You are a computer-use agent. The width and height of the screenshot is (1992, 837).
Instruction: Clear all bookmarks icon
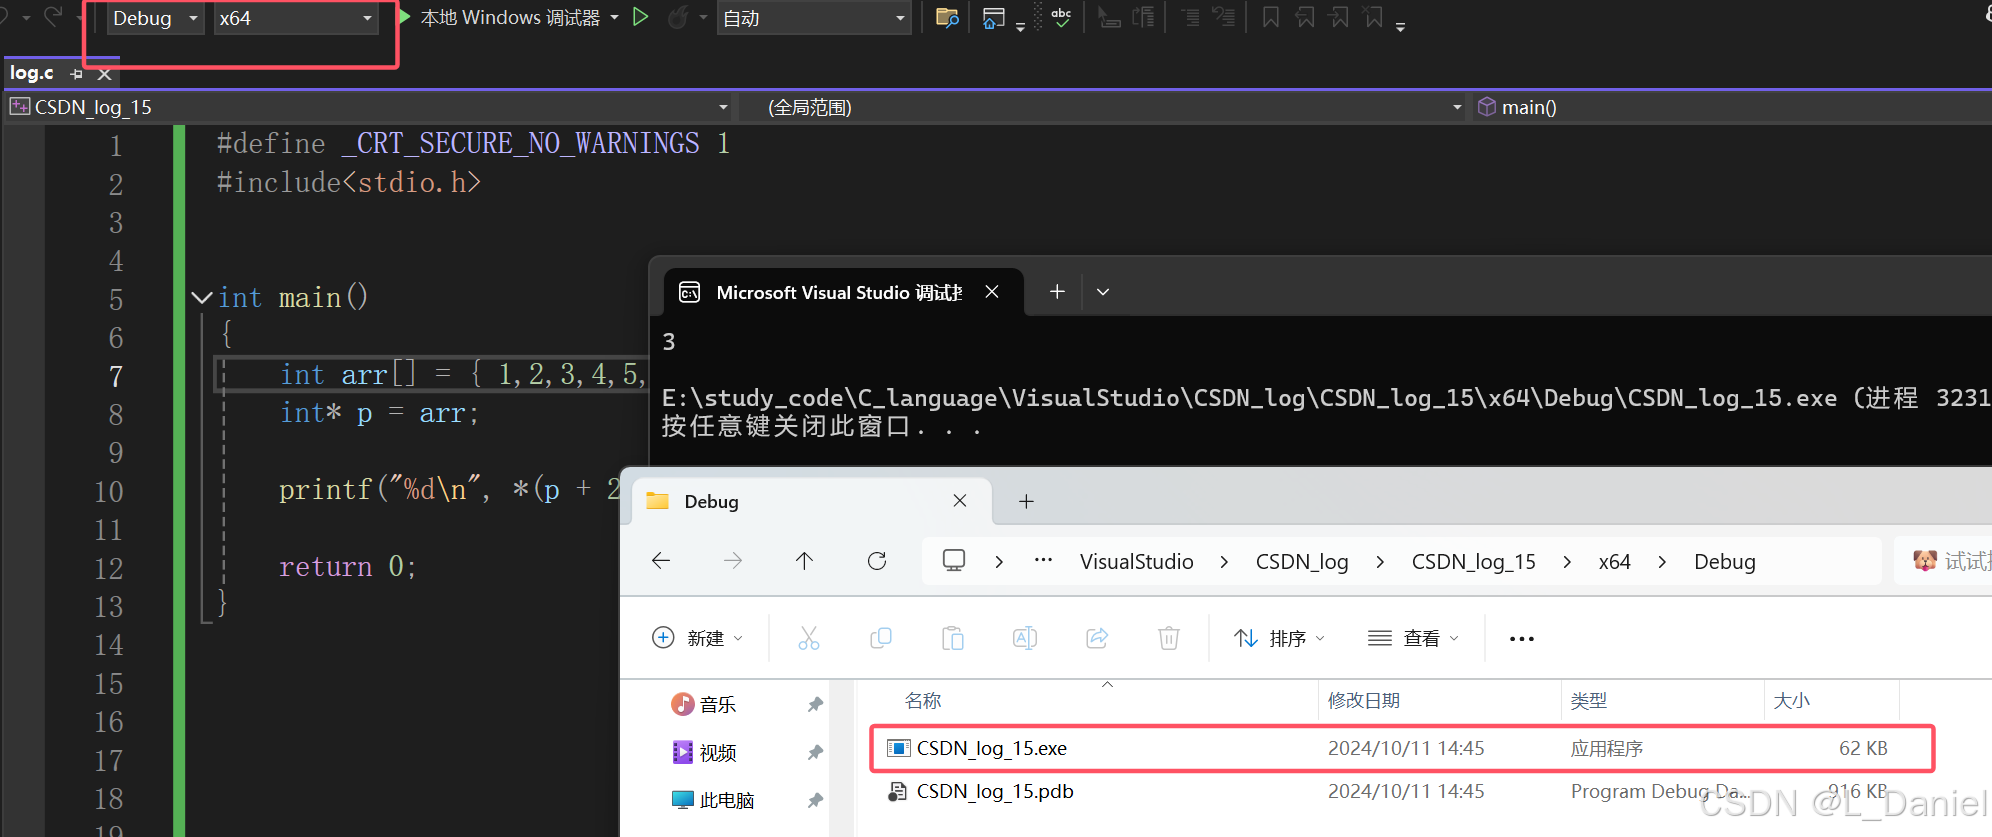pos(1374,18)
